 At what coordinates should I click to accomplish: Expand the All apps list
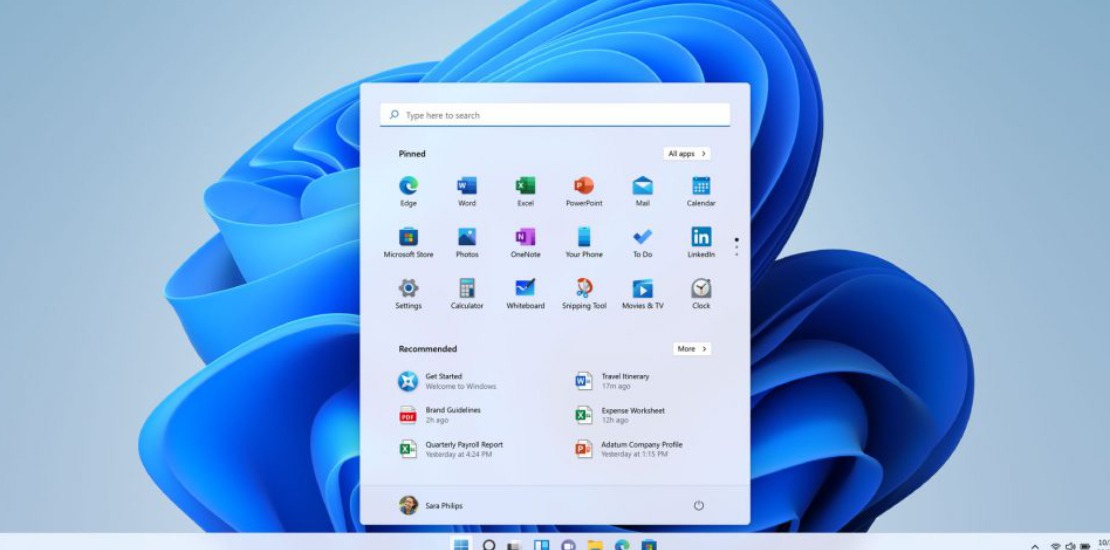click(x=687, y=154)
